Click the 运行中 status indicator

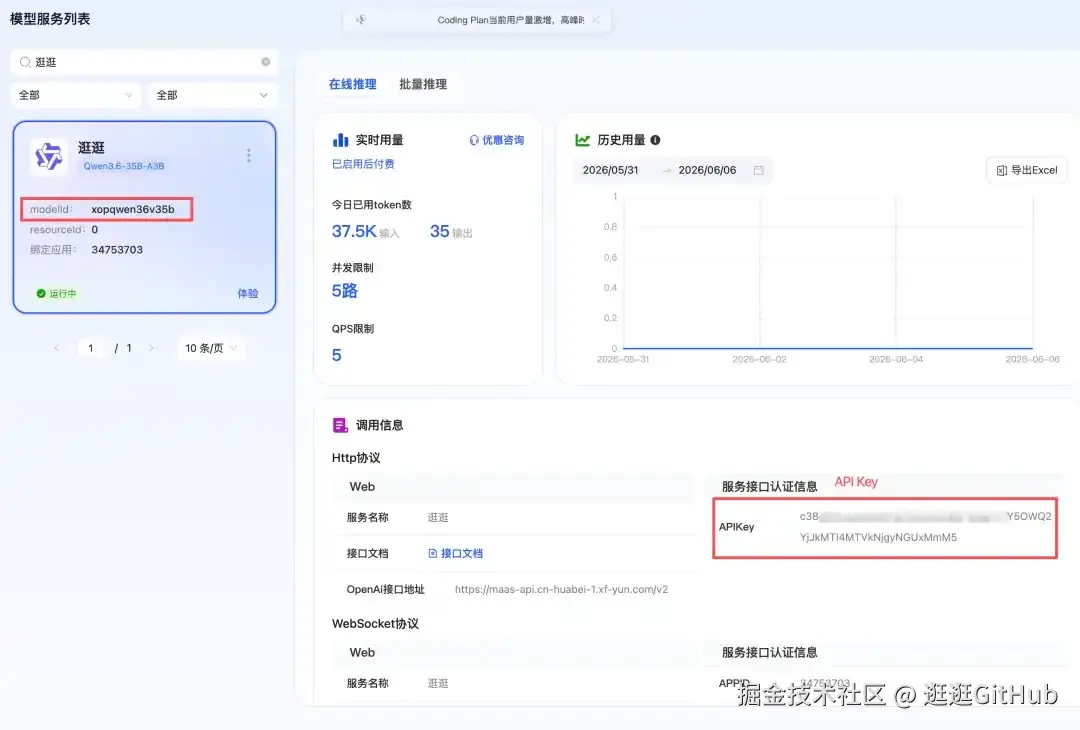click(x=56, y=293)
